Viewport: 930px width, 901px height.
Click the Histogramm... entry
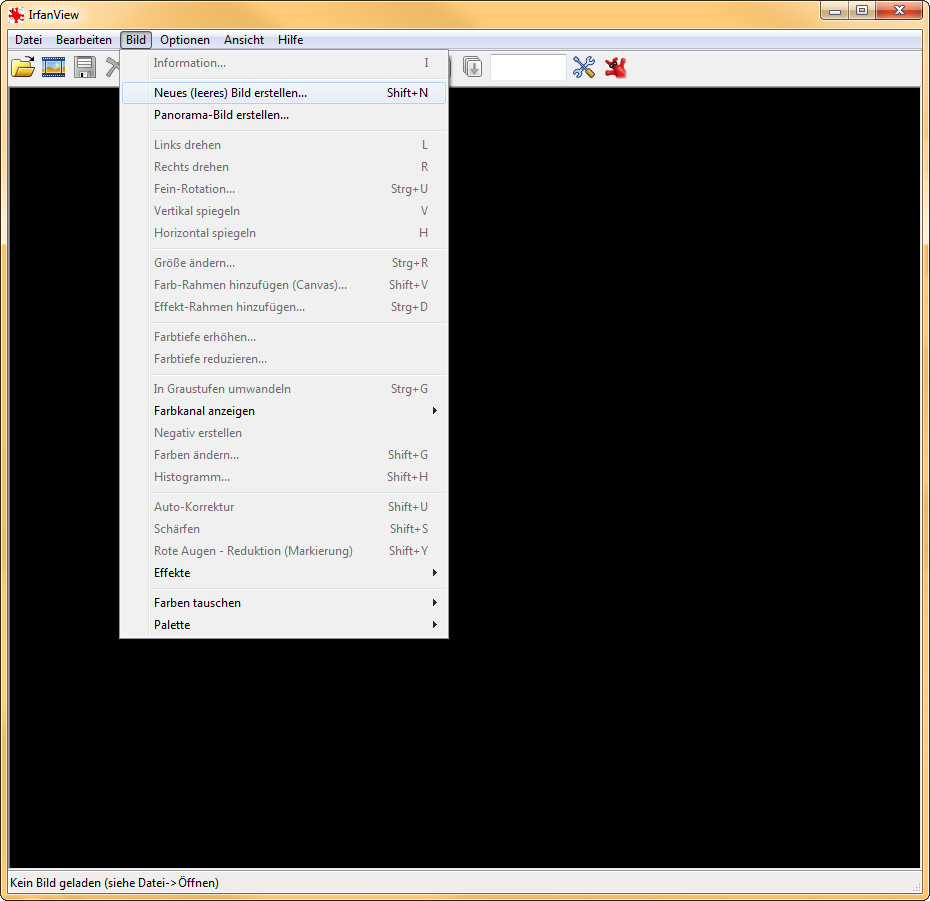(x=284, y=477)
